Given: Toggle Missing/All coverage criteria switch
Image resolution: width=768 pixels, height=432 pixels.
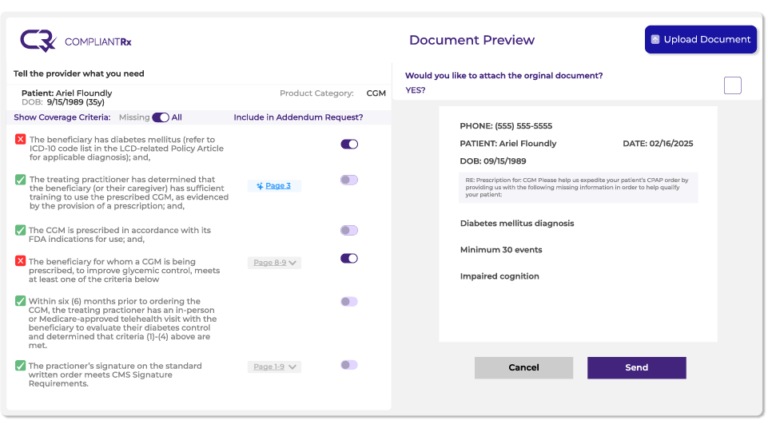Looking at the screenshot, I should click(x=160, y=117).
